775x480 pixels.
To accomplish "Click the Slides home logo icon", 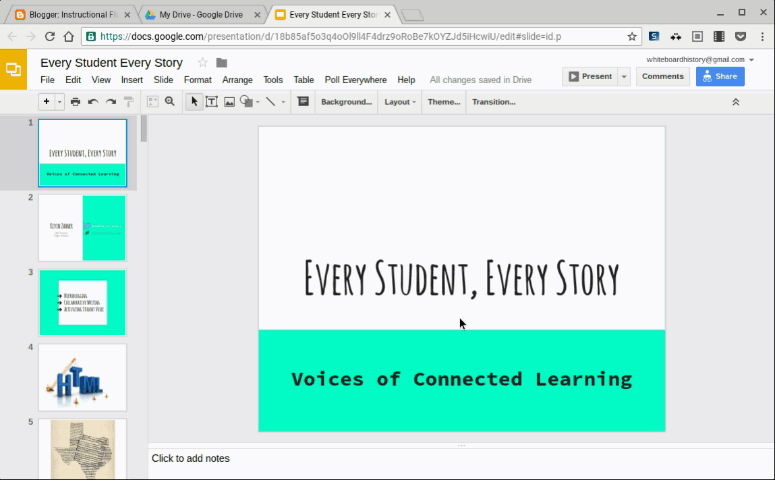I will tap(13, 69).
